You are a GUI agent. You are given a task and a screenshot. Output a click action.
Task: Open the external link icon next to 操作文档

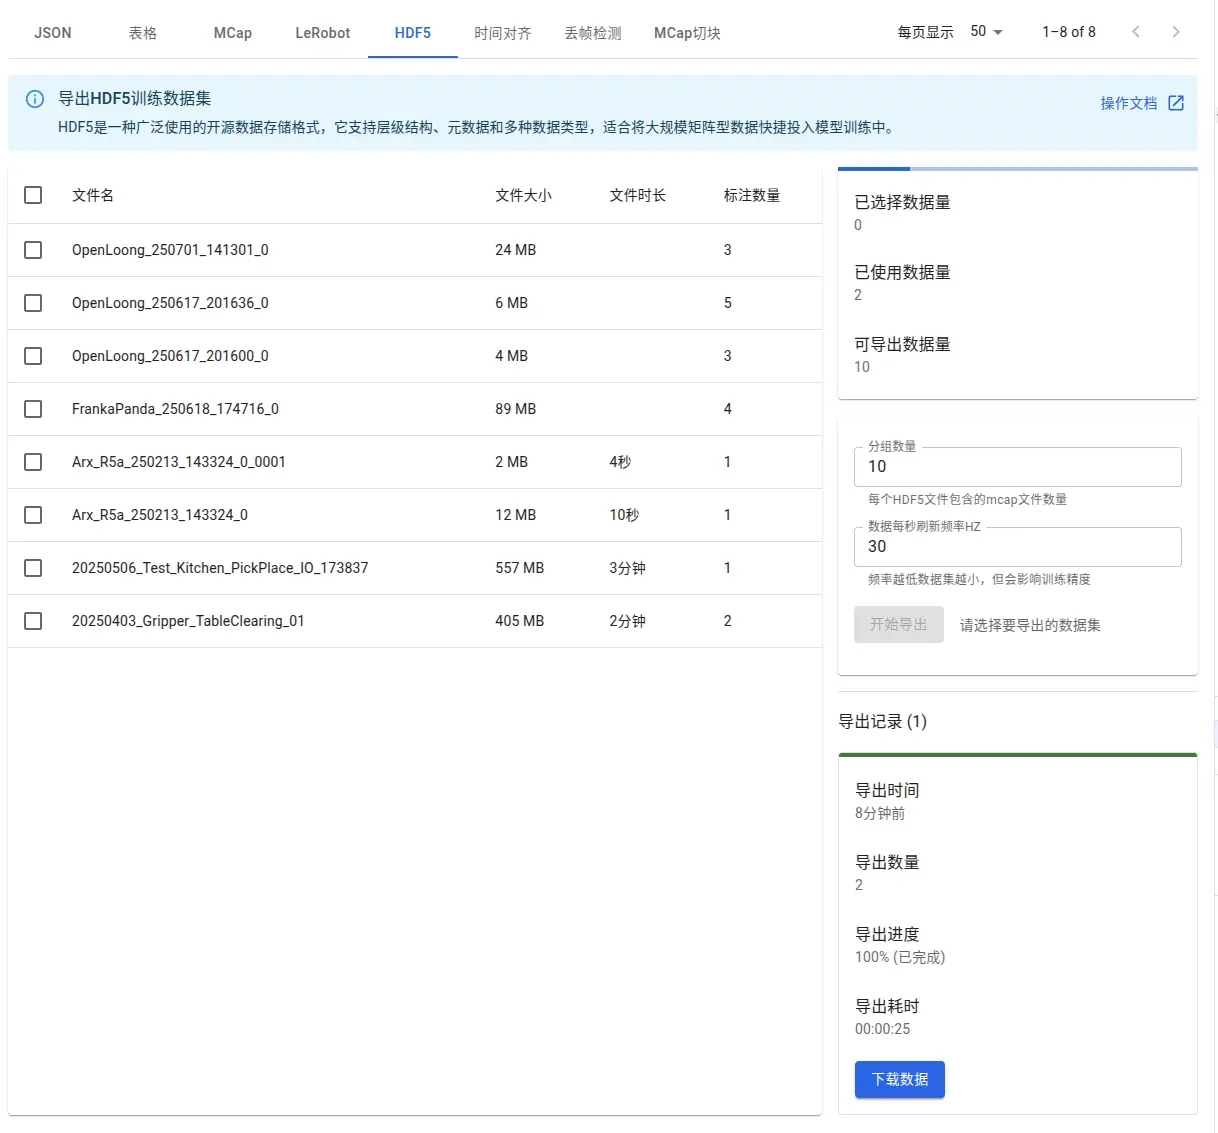pos(1176,103)
